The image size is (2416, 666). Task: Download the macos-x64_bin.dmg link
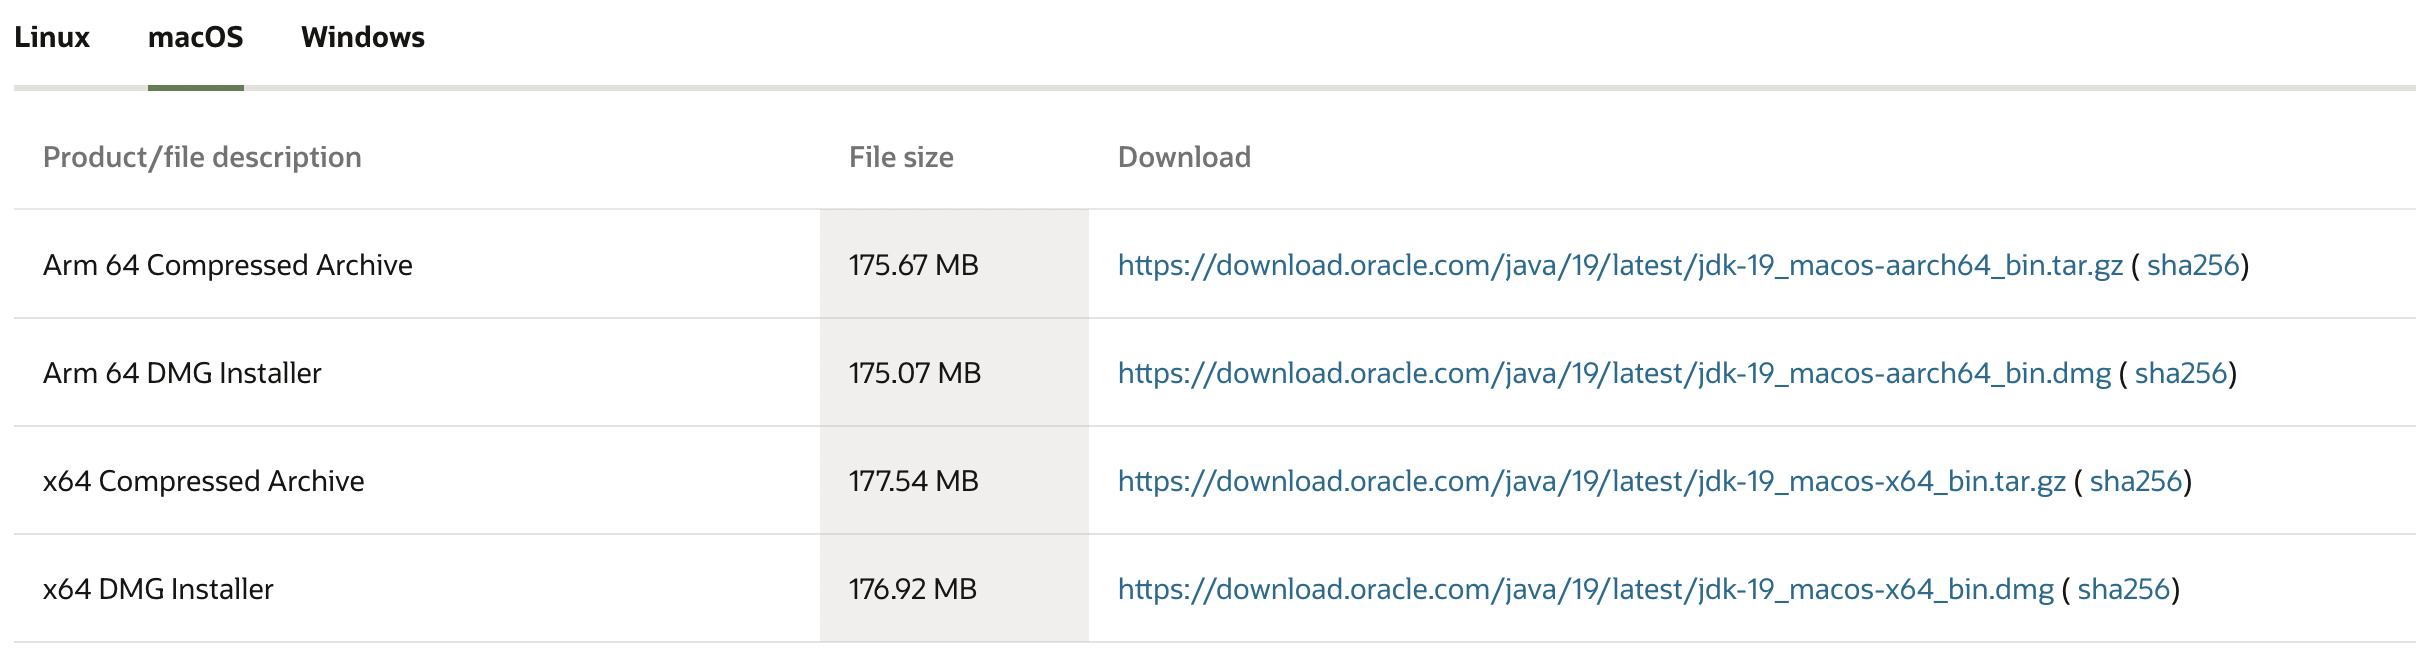coord(1586,589)
